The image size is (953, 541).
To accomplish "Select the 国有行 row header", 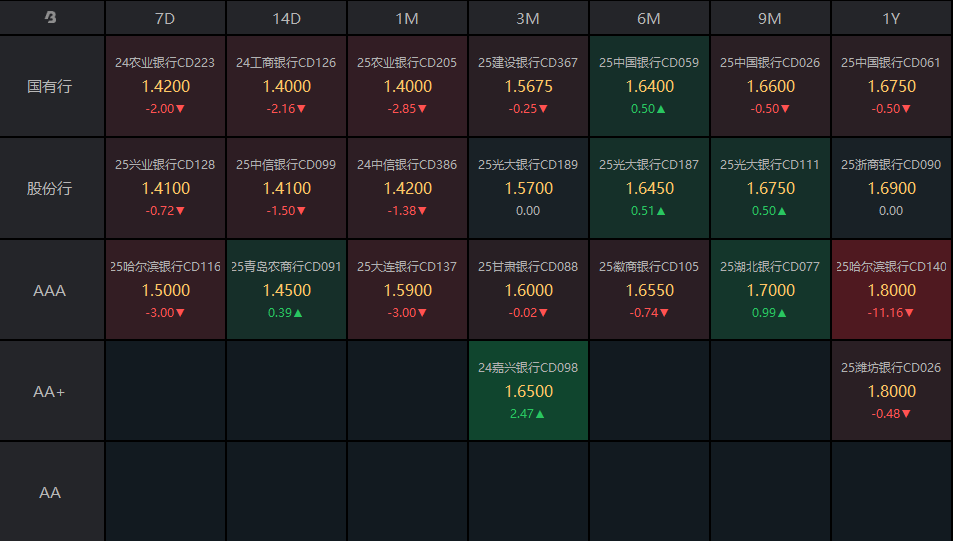I will click(x=51, y=86).
